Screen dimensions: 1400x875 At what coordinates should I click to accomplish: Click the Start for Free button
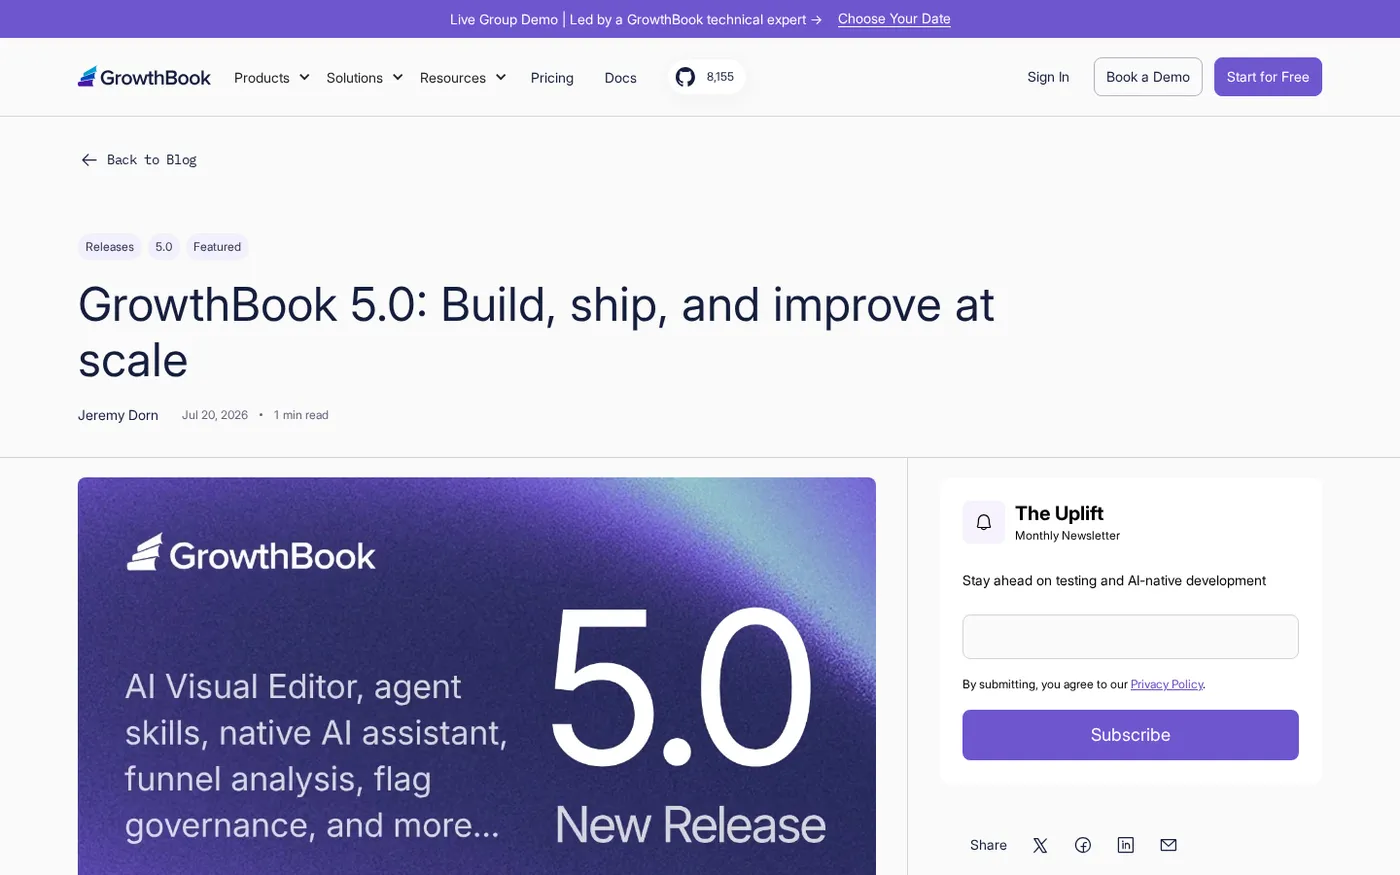tap(1268, 77)
